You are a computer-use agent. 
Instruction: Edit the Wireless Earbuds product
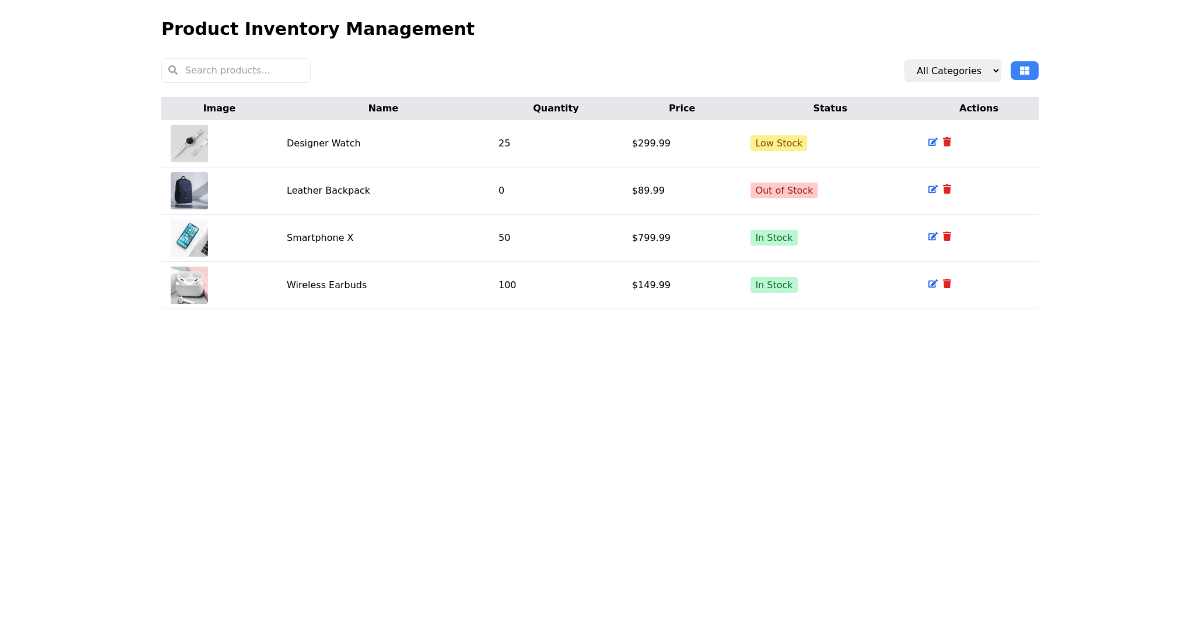[932, 283]
